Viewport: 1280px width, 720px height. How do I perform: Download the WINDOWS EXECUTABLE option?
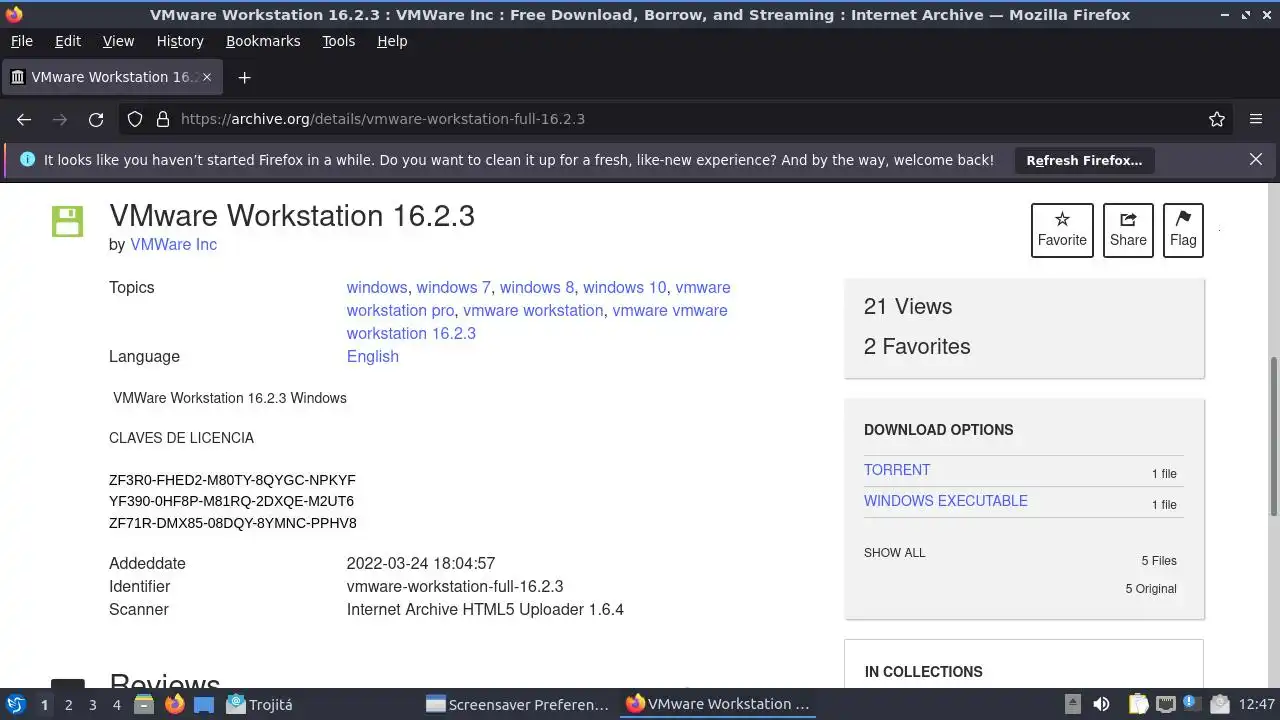point(946,501)
